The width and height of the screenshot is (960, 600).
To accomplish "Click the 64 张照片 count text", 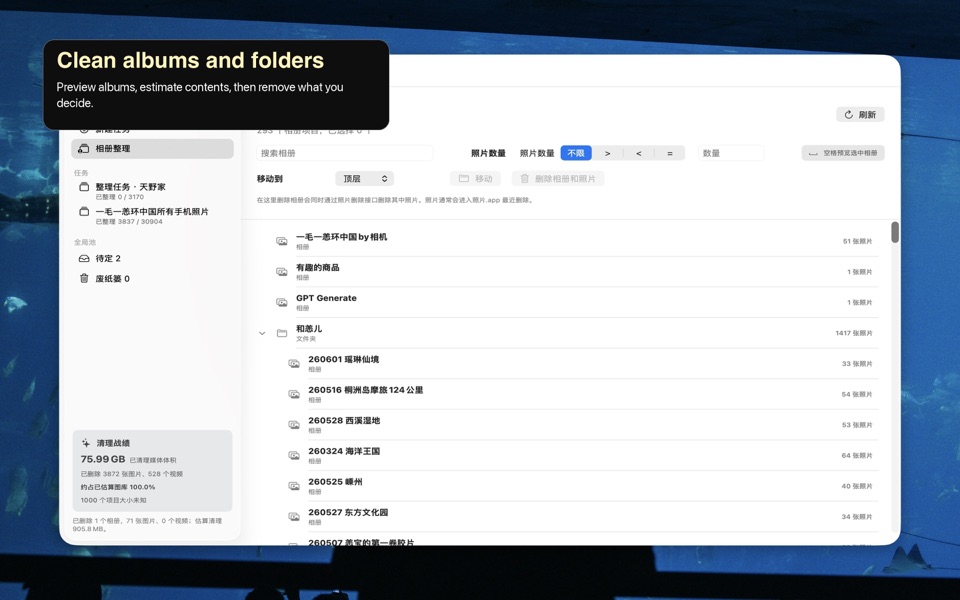I will tap(857, 456).
